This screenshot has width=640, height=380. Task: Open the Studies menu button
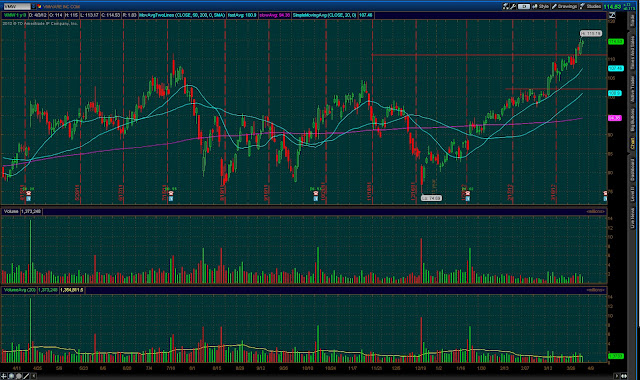591,6
